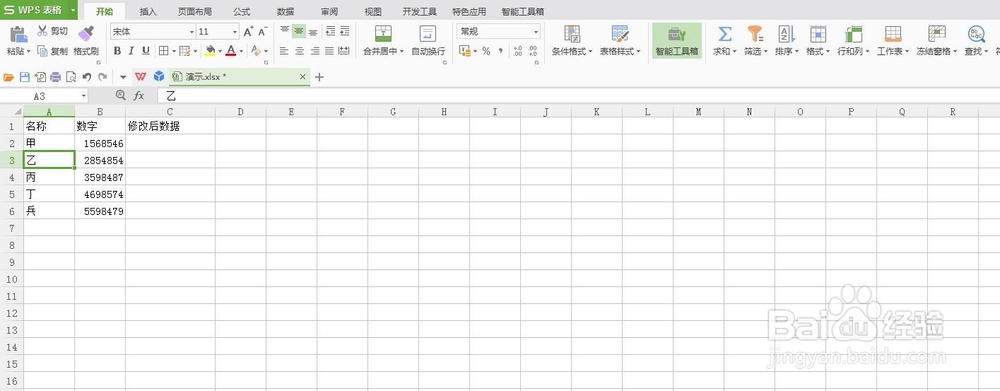Switch to the 数据 (Data) tab
This screenshot has width=1000, height=391.
click(286, 11)
